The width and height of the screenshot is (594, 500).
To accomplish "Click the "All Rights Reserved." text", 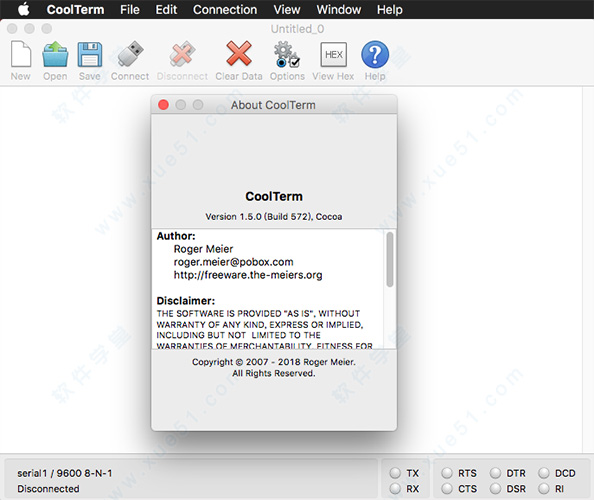I will coord(274,373).
